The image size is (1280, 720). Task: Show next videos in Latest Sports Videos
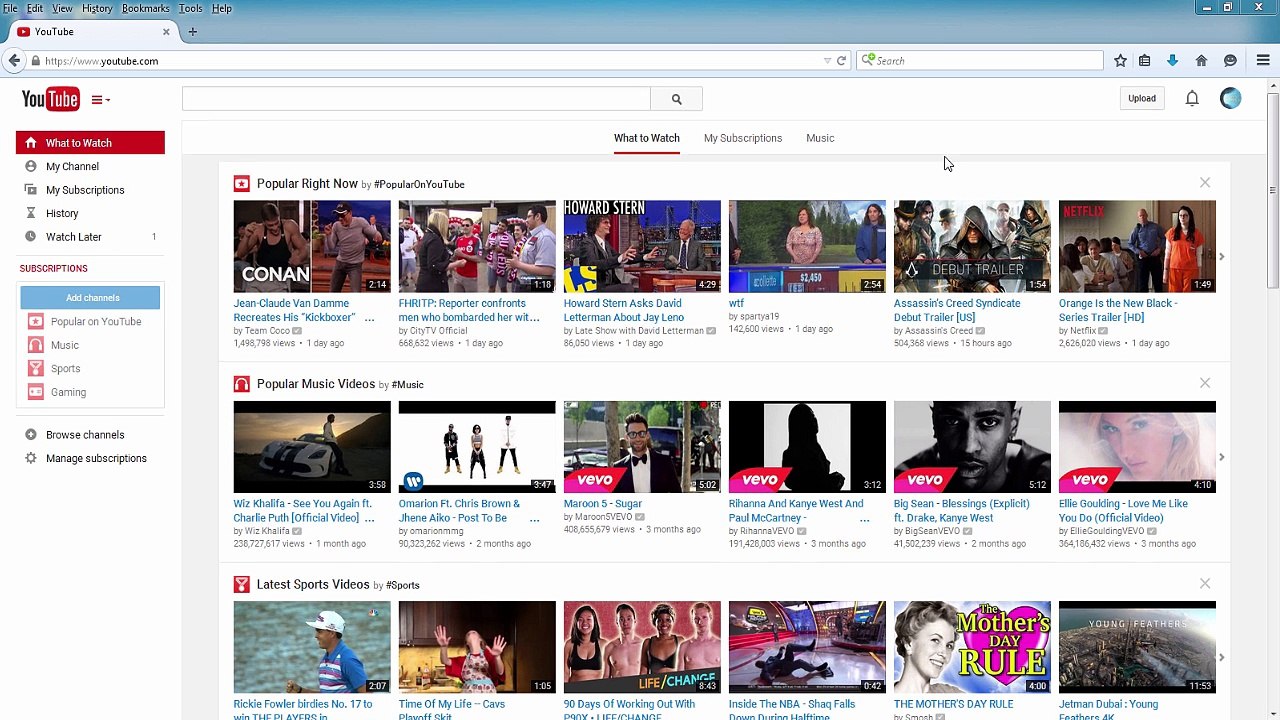click(1221, 657)
